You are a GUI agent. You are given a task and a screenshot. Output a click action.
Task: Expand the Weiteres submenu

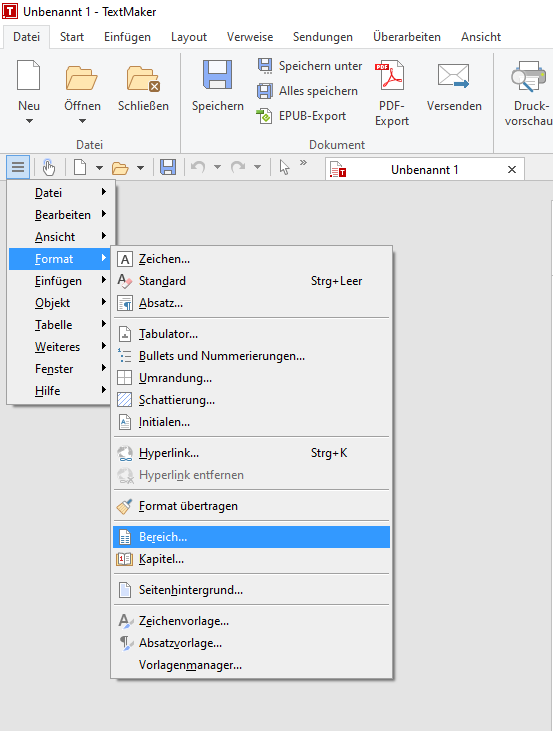[x=61, y=347]
